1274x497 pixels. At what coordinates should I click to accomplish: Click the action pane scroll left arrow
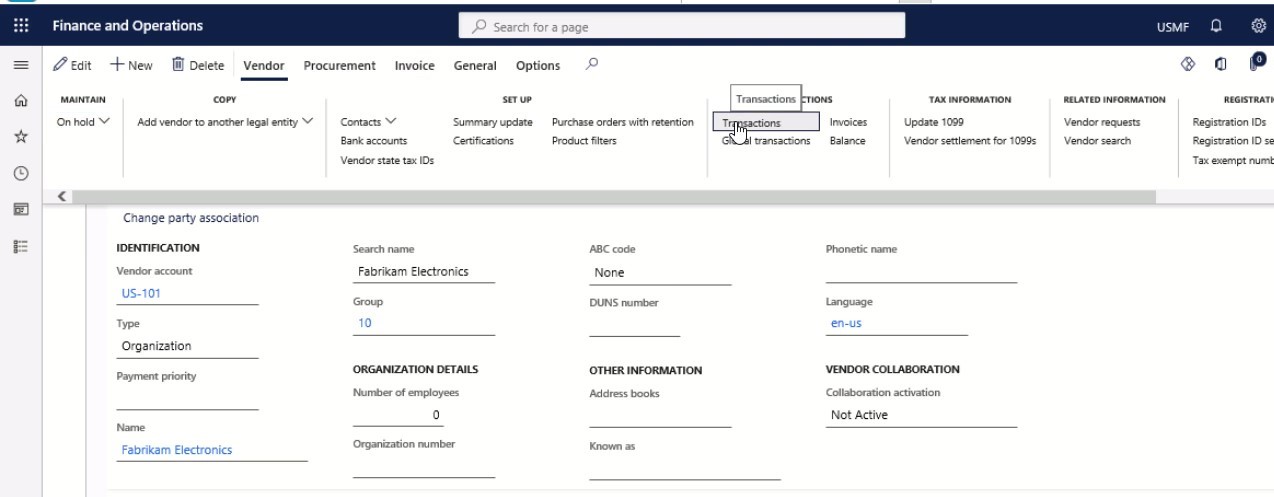(62, 196)
